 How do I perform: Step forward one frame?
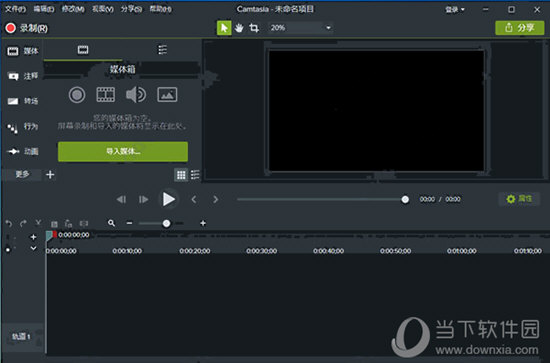(x=143, y=199)
